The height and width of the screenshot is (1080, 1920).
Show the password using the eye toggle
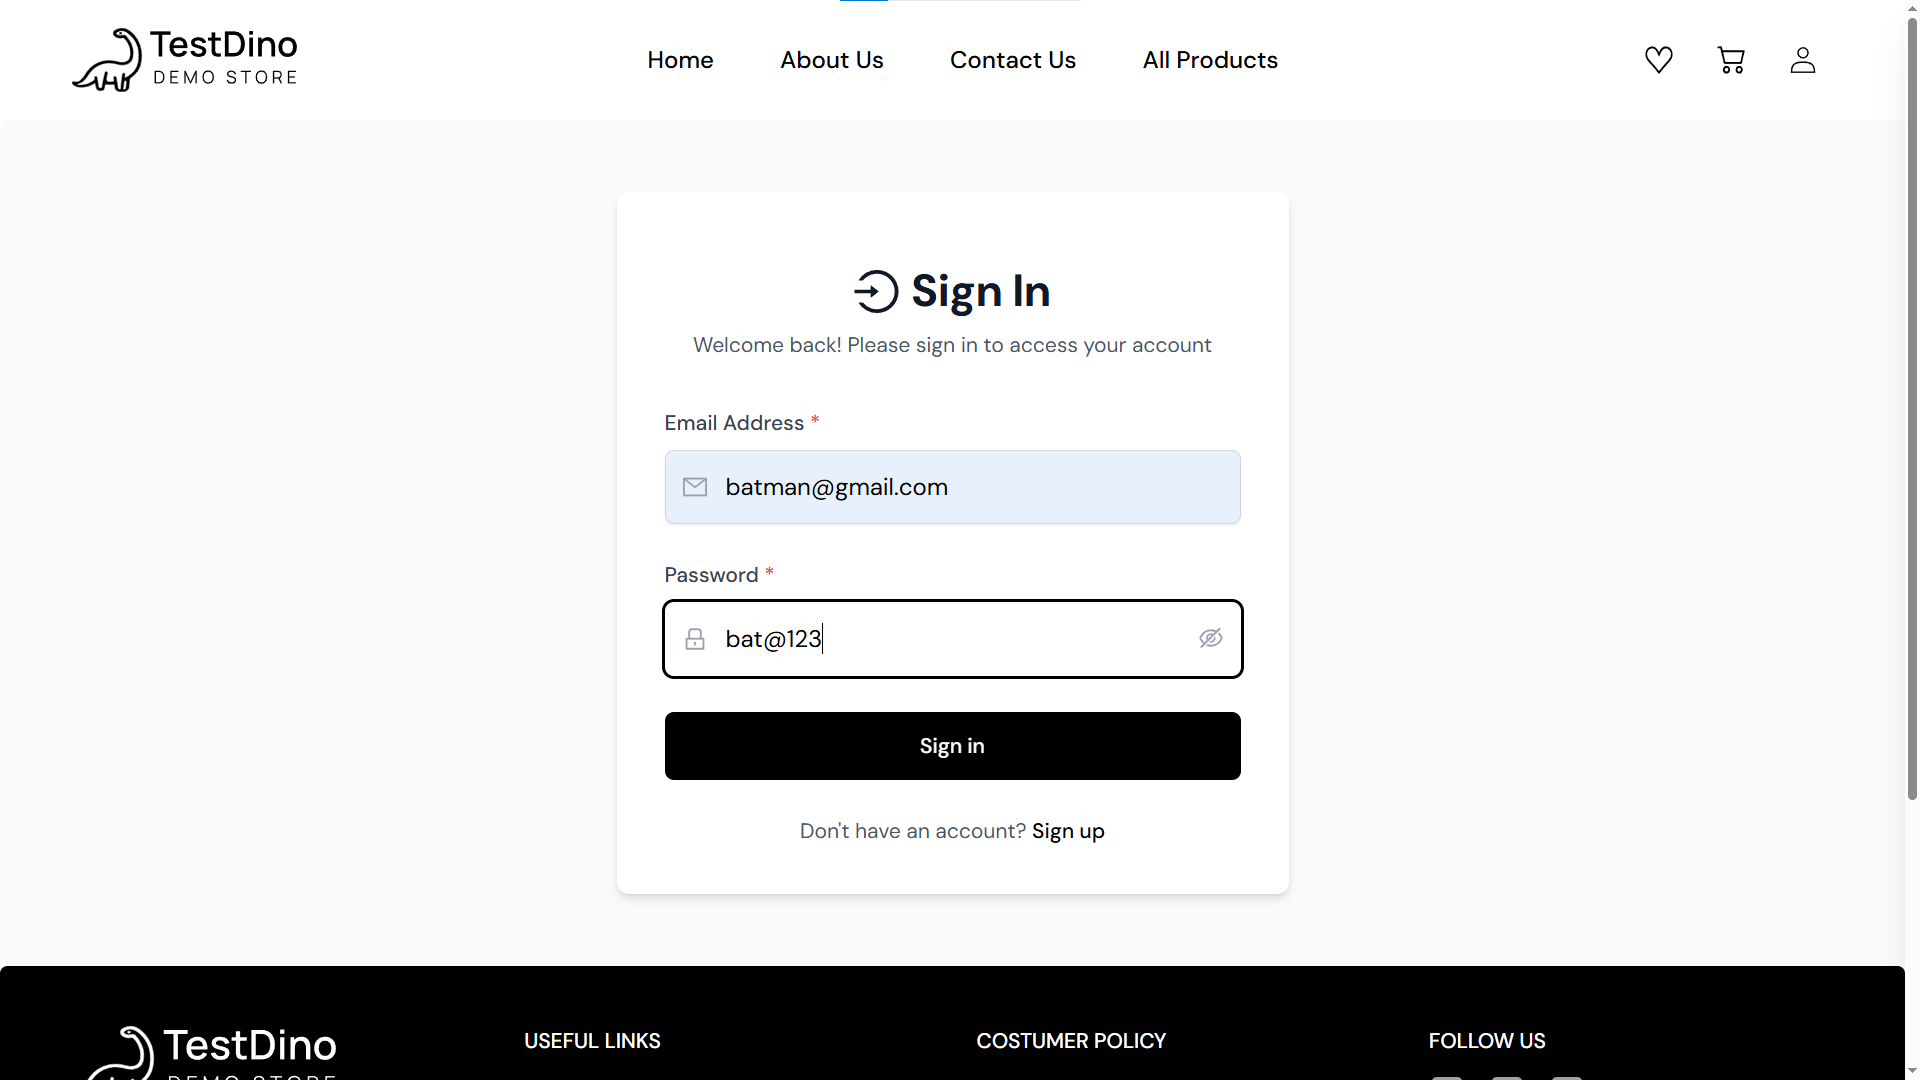point(1211,638)
